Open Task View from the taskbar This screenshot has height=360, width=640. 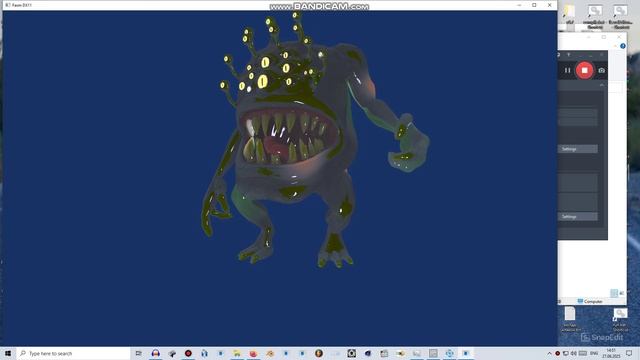click(139, 353)
